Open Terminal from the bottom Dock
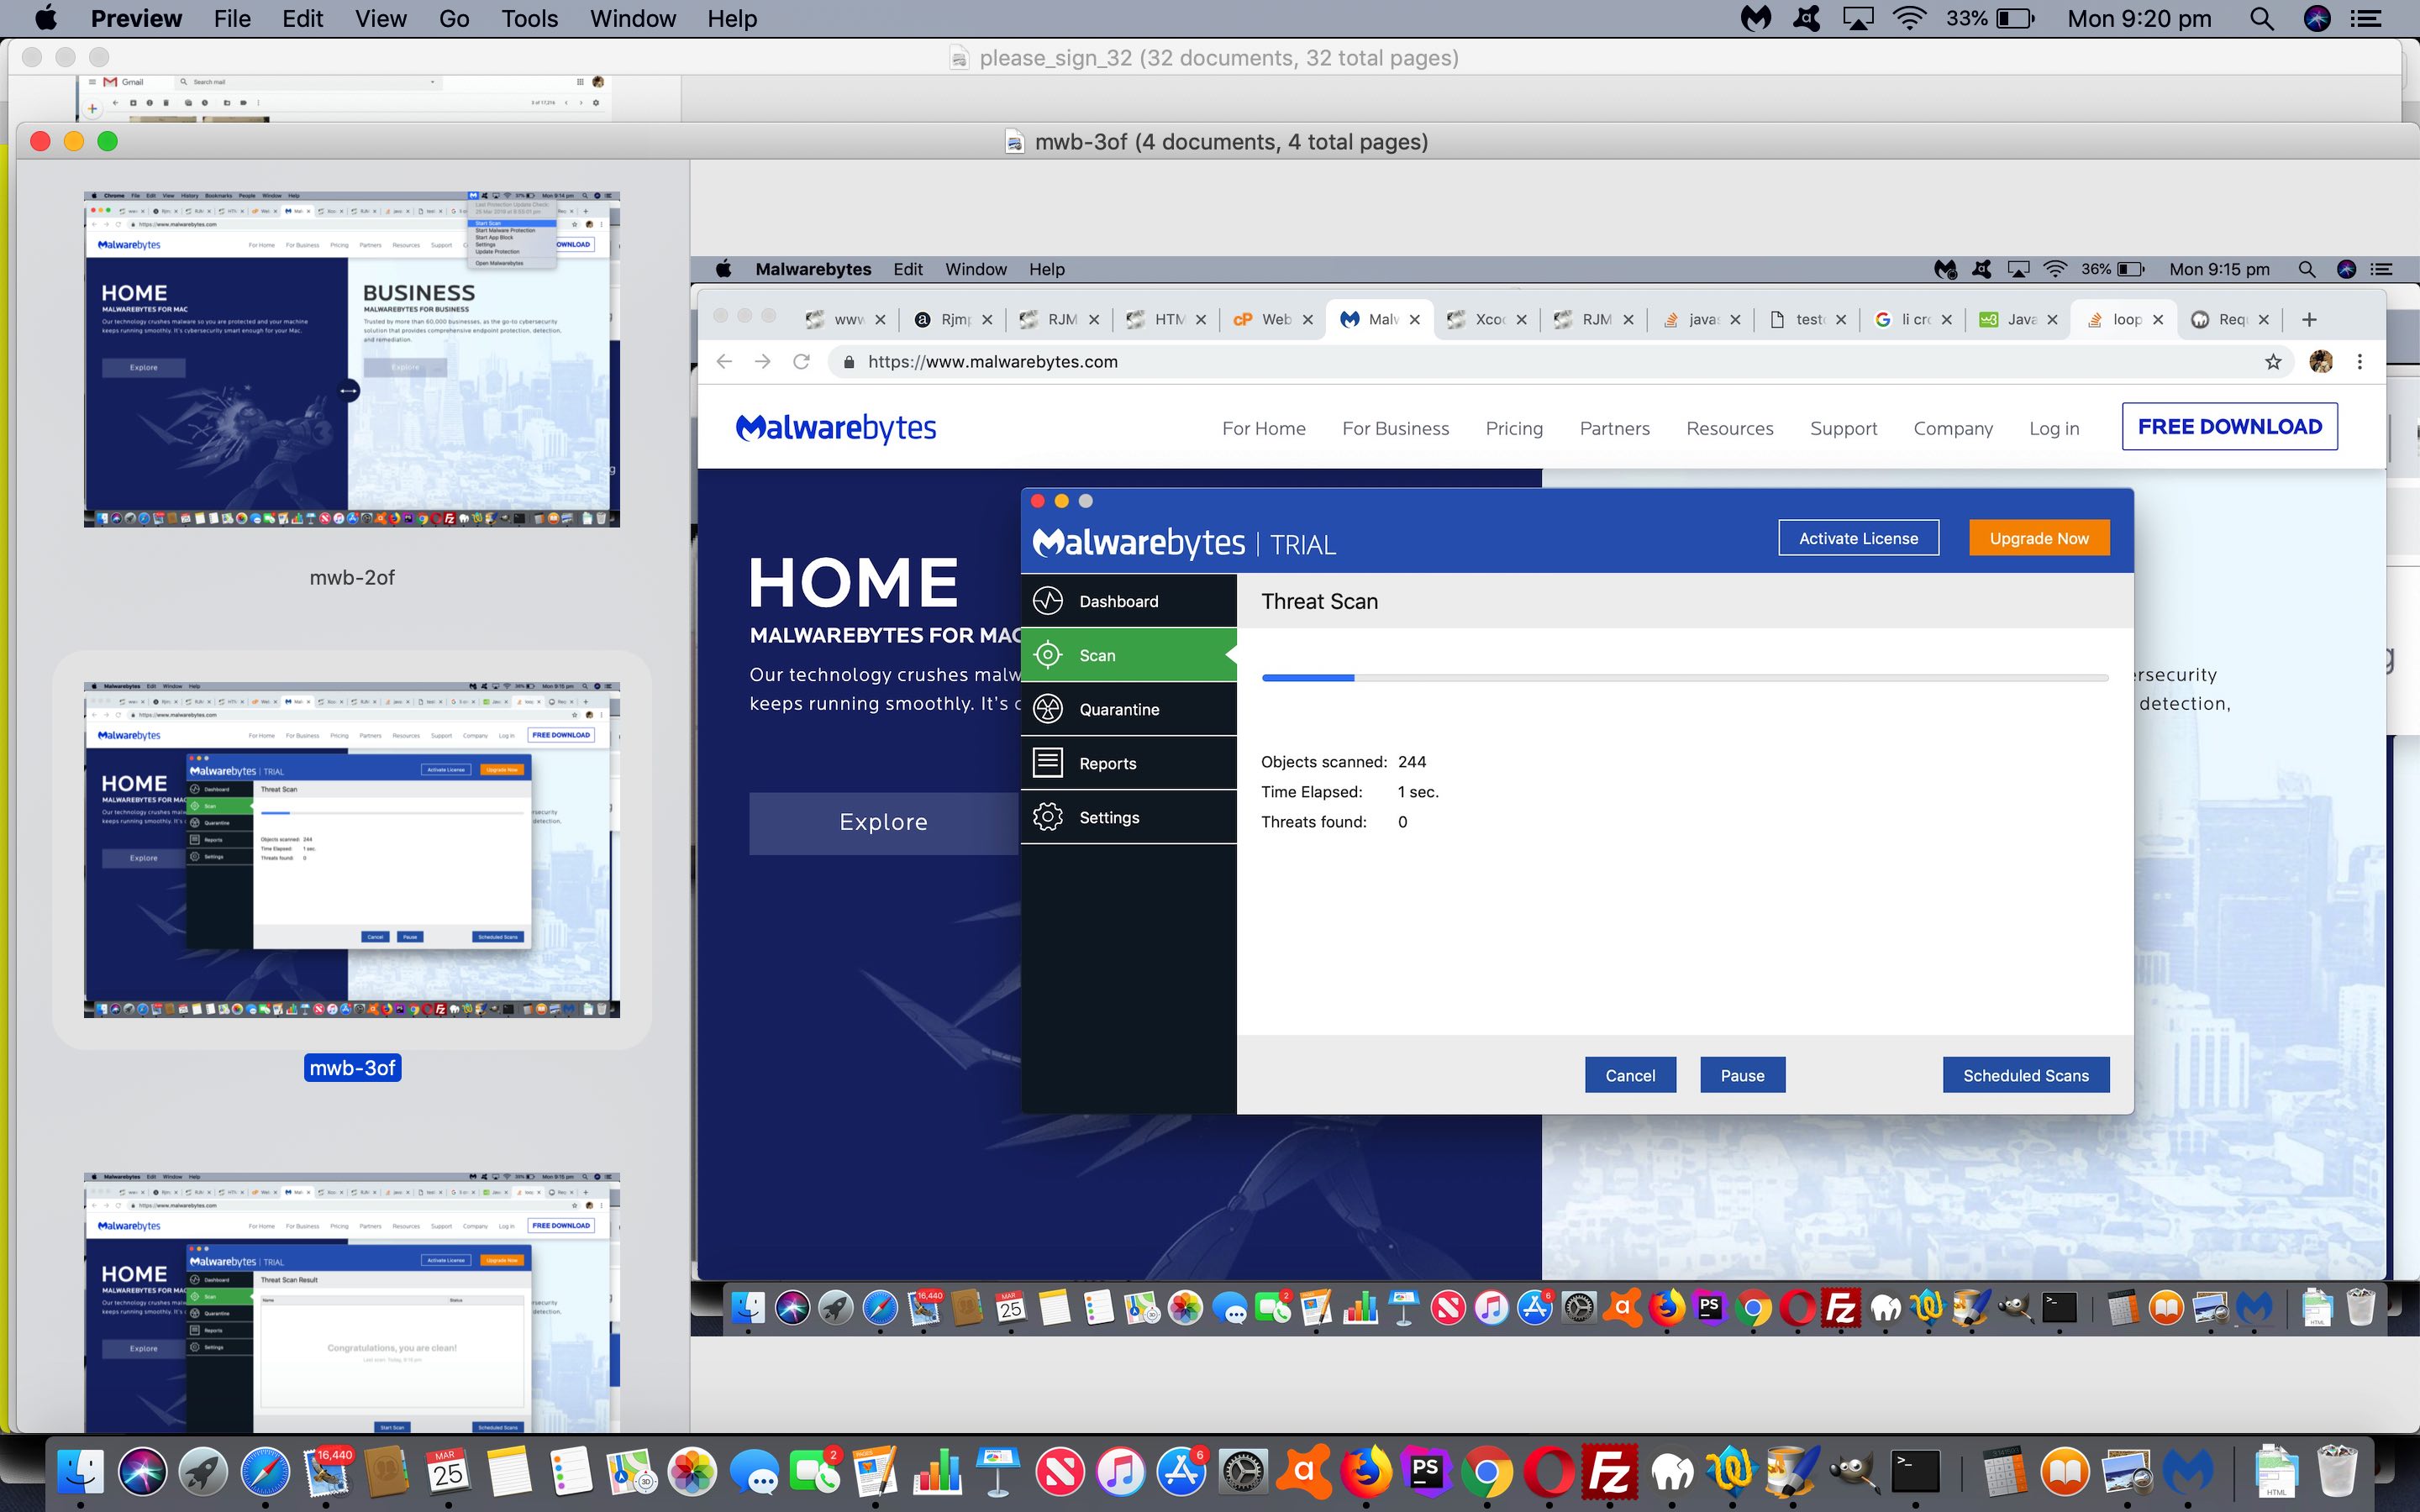The height and width of the screenshot is (1512, 2420). coord(1915,1472)
